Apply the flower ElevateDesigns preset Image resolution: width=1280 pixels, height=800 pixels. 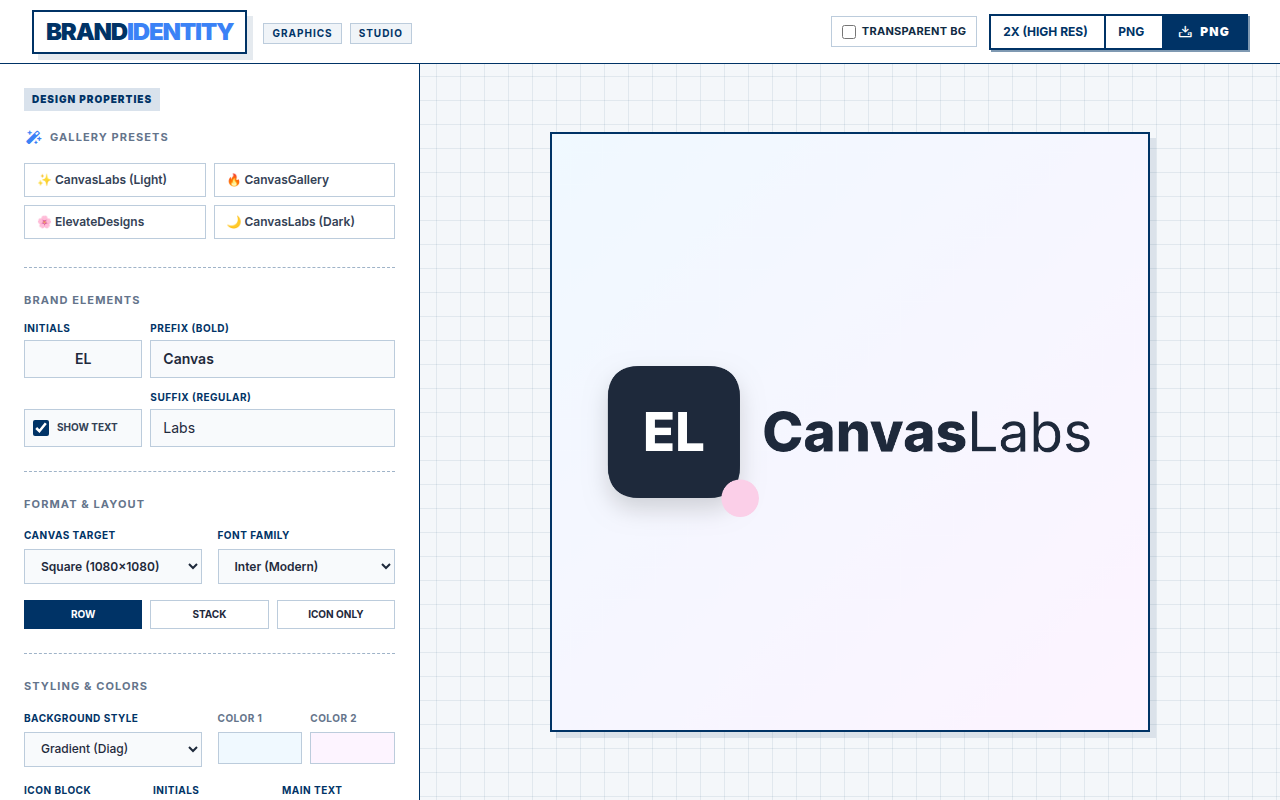pyautogui.click(x=115, y=222)
